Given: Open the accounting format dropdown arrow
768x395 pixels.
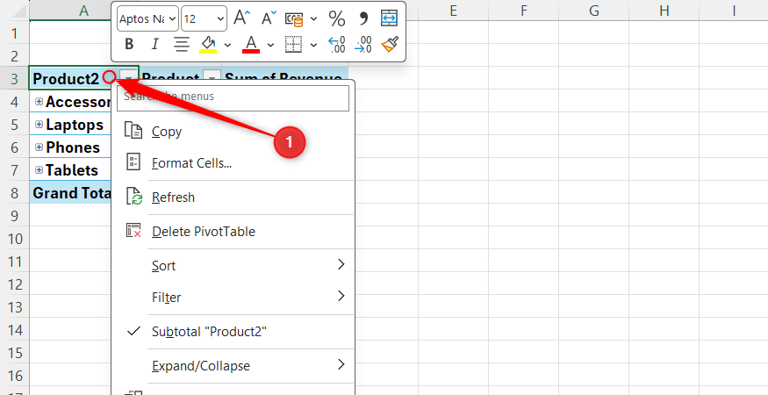Looking at the screenshot, I should click(314, 19).
